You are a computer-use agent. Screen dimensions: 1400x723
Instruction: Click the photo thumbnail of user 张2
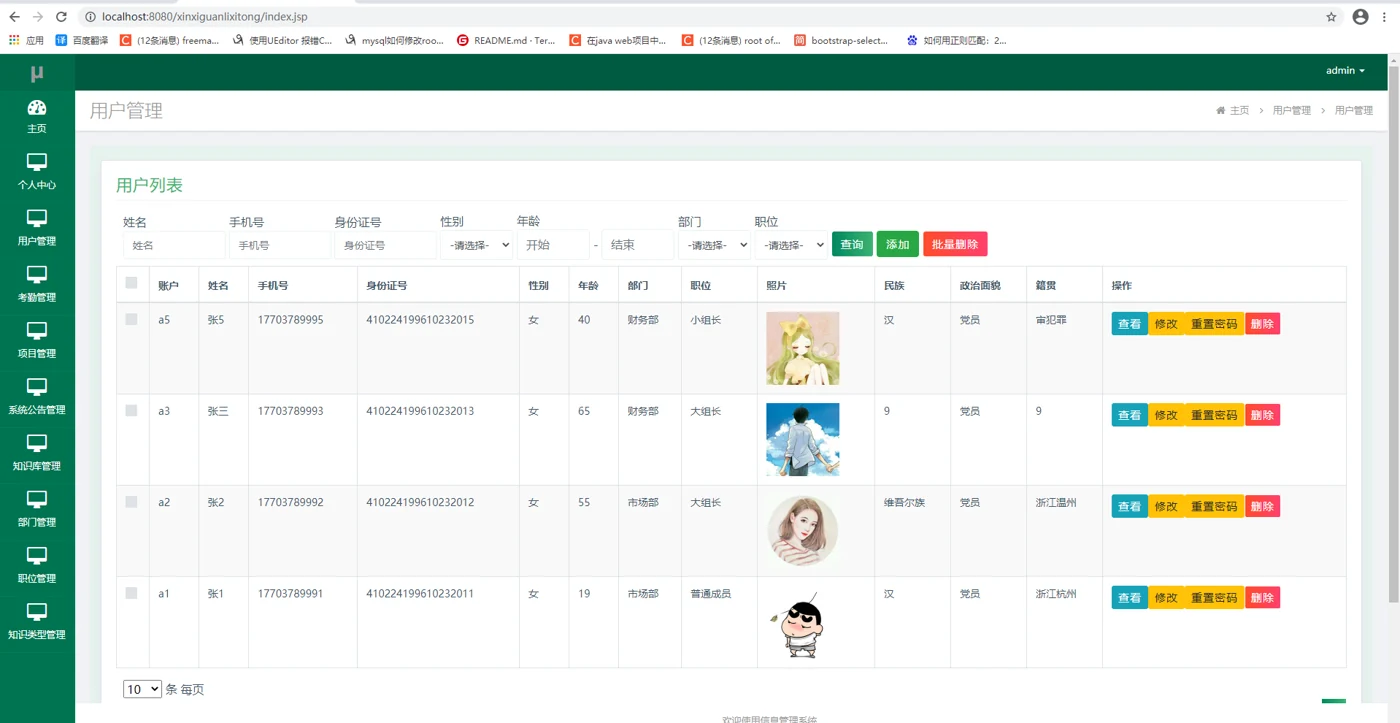click(x=803, y=531)
